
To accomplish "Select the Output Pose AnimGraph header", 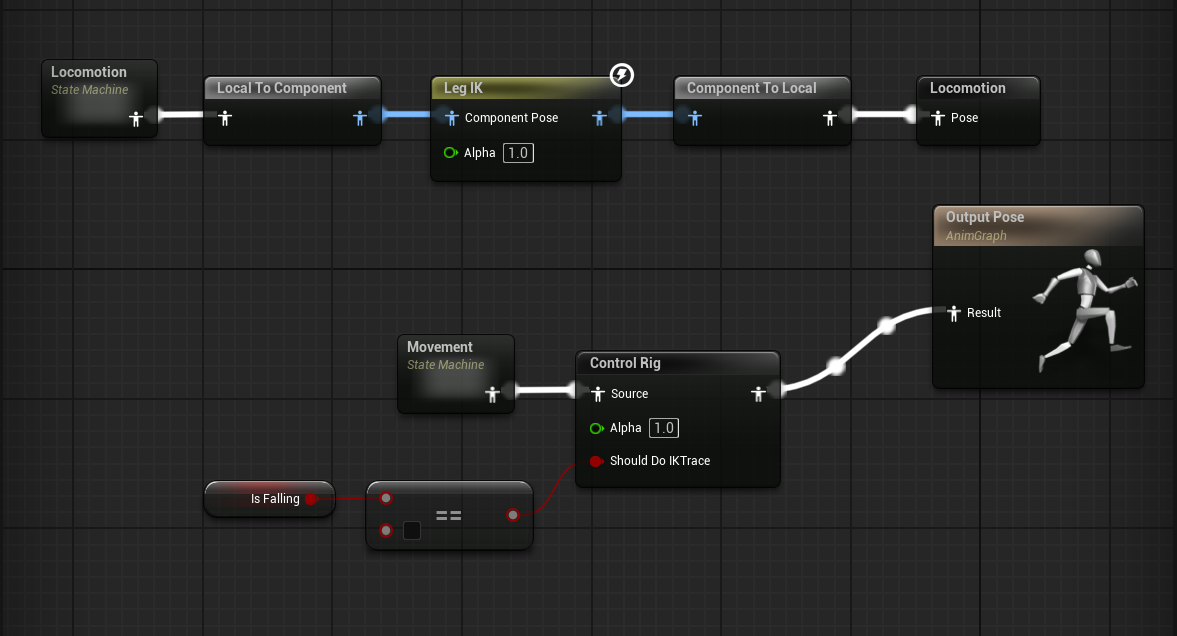I will (x=1038, y=225).
